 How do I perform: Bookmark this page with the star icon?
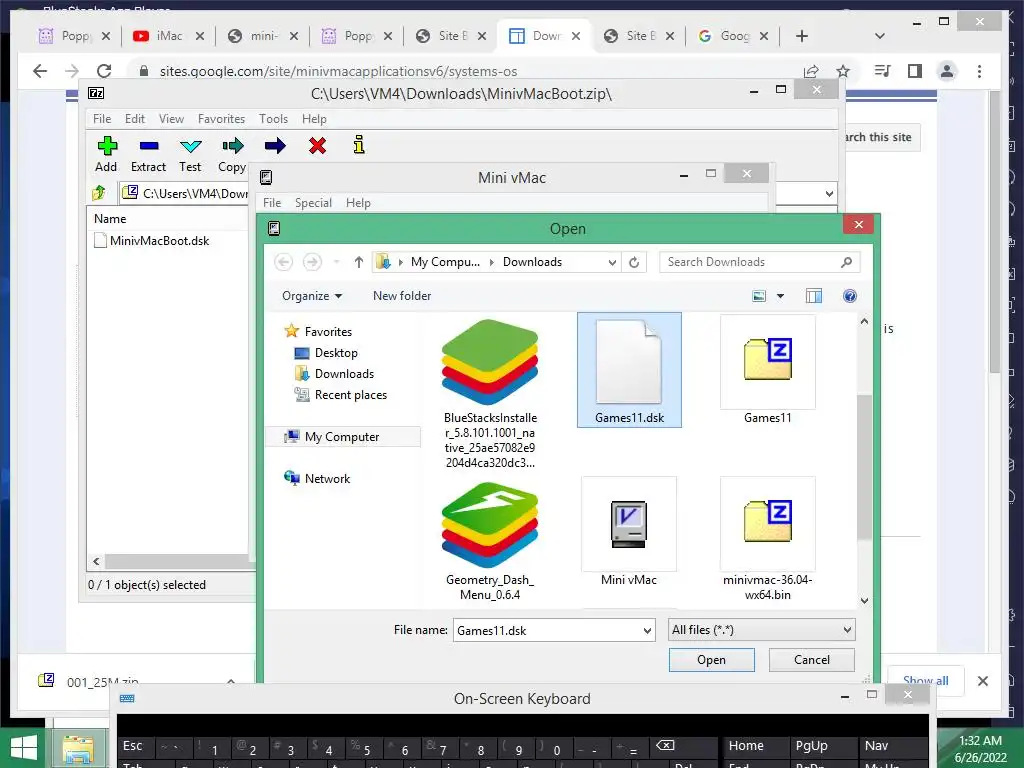[843, 71]
